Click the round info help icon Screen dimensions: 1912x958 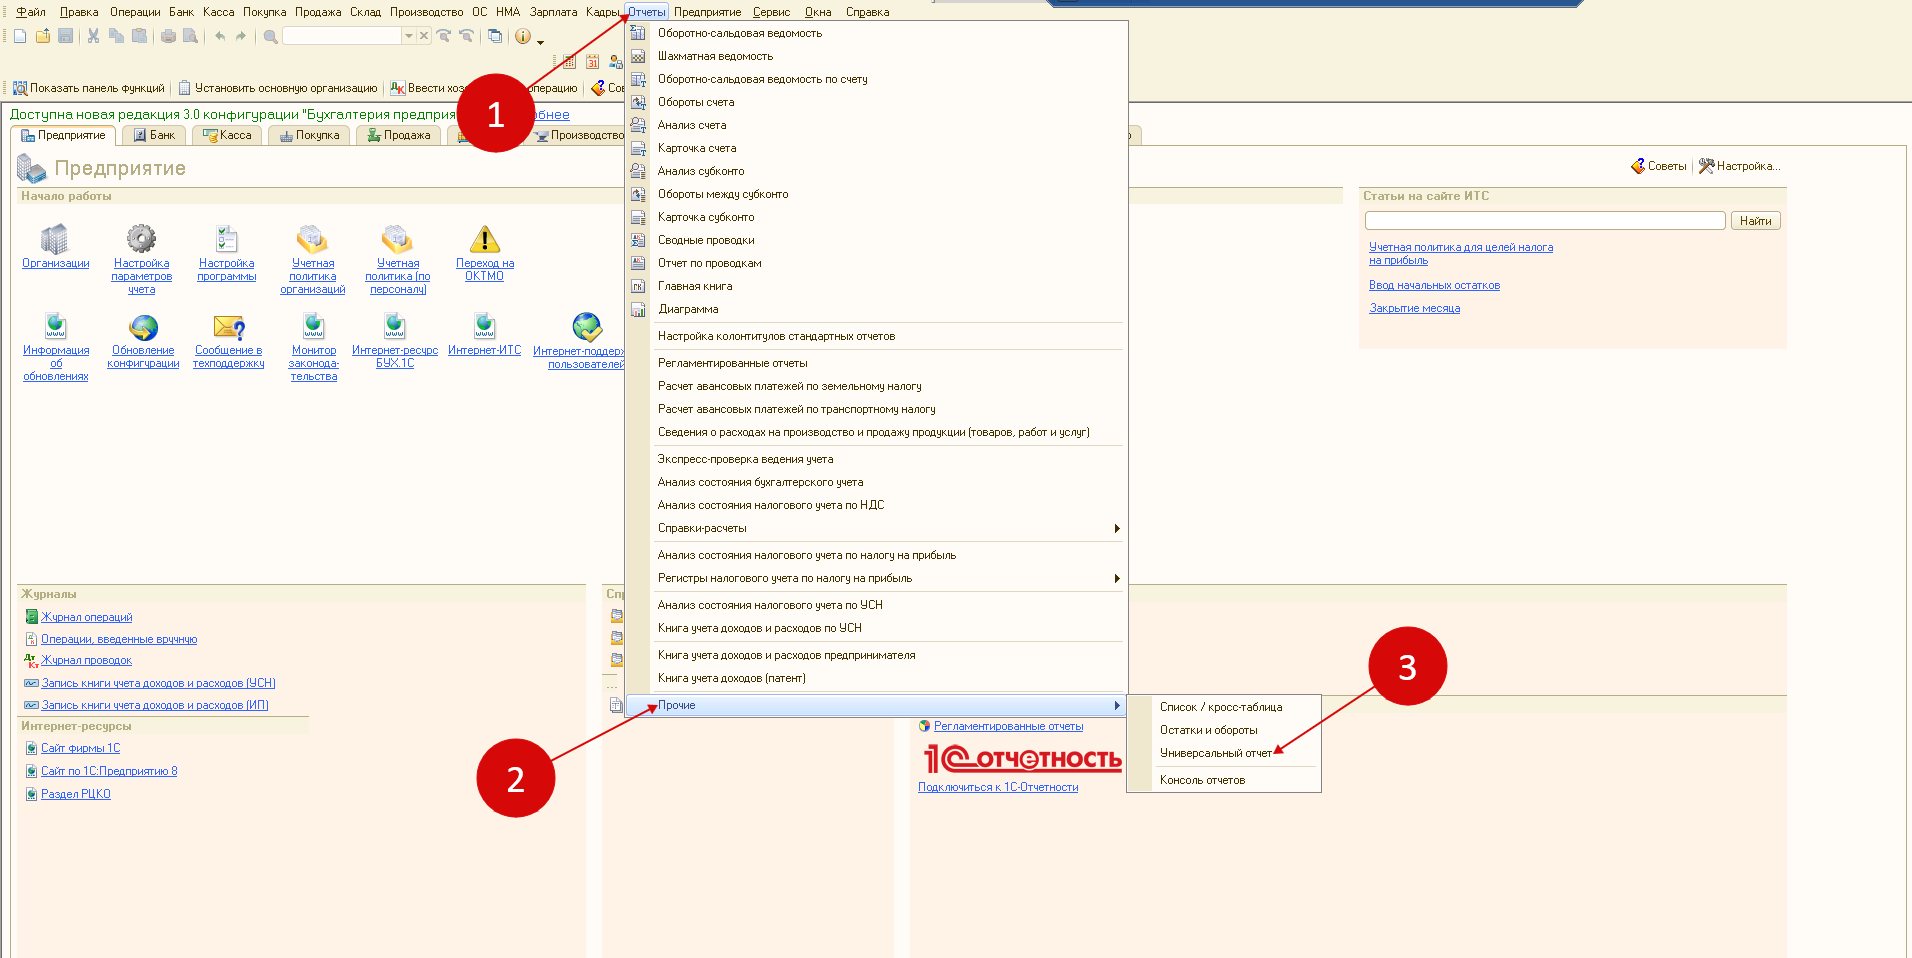tap(523, 36)
